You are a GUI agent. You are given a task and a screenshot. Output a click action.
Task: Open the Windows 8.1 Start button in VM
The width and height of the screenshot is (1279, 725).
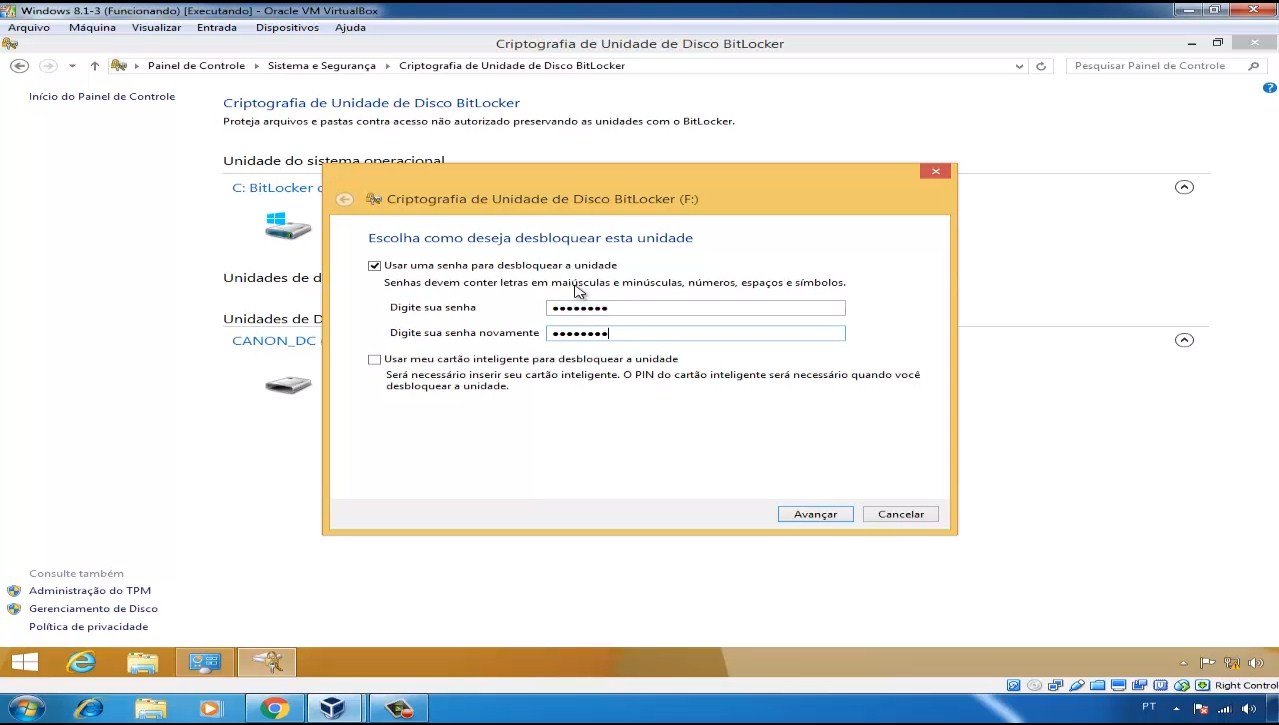[x=24, y=662]
